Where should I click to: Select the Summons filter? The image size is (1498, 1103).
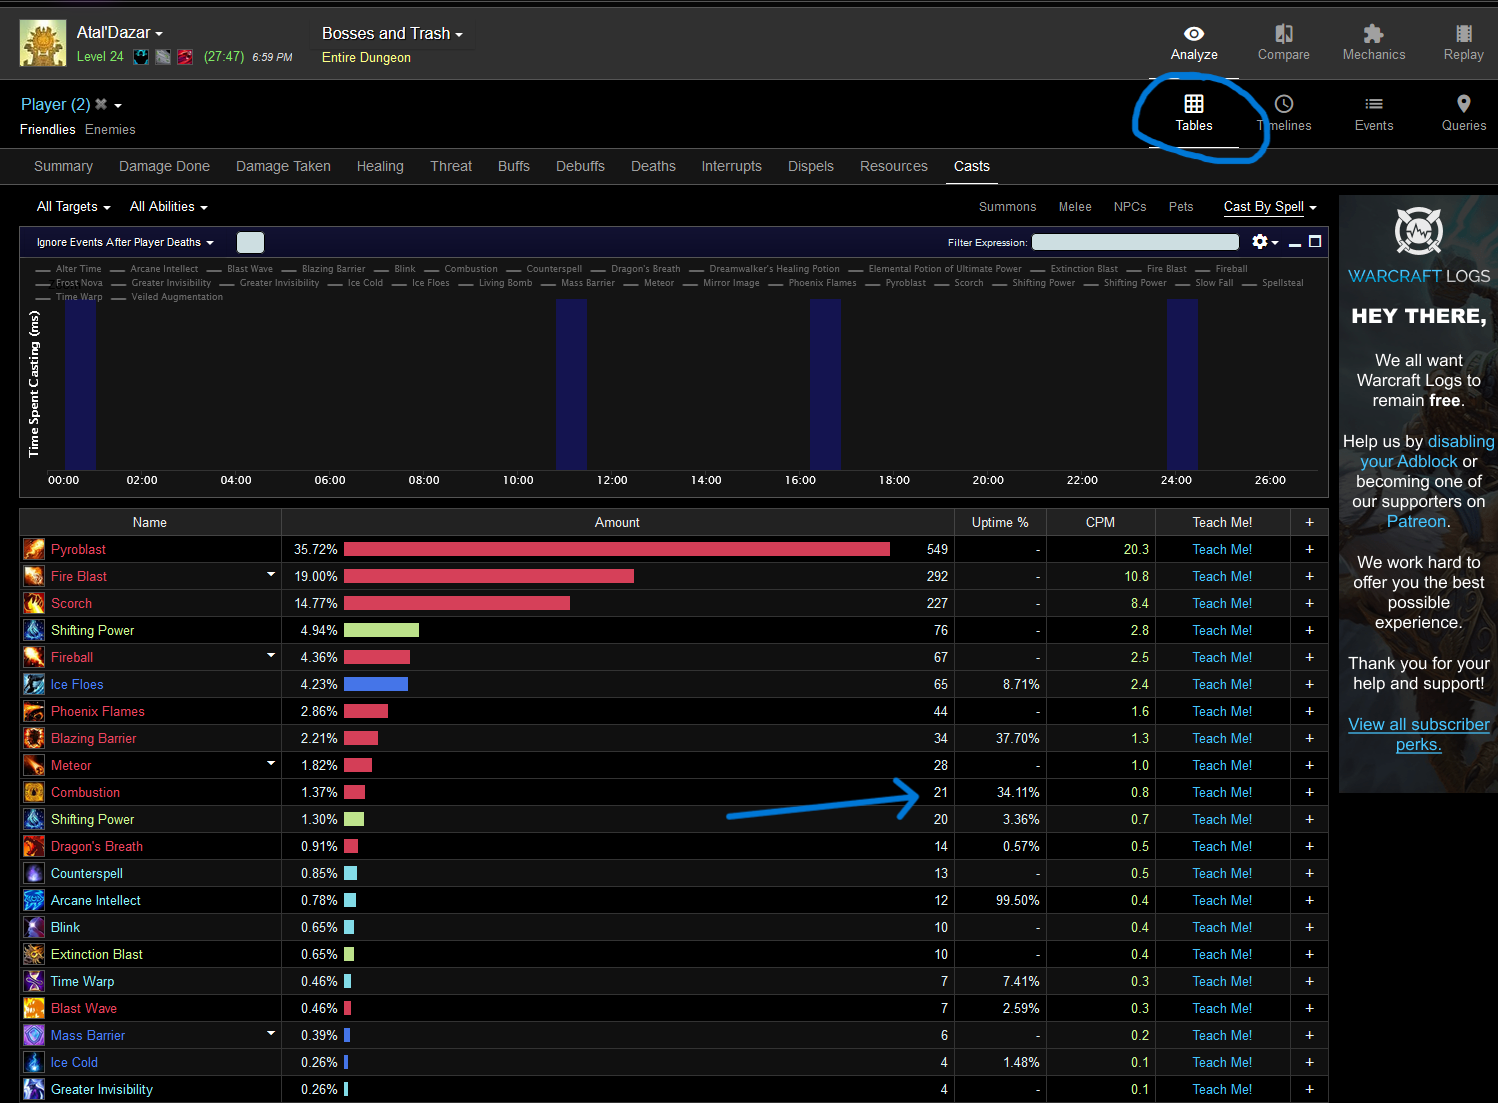pyautogui.click(x=1007, y=206)
